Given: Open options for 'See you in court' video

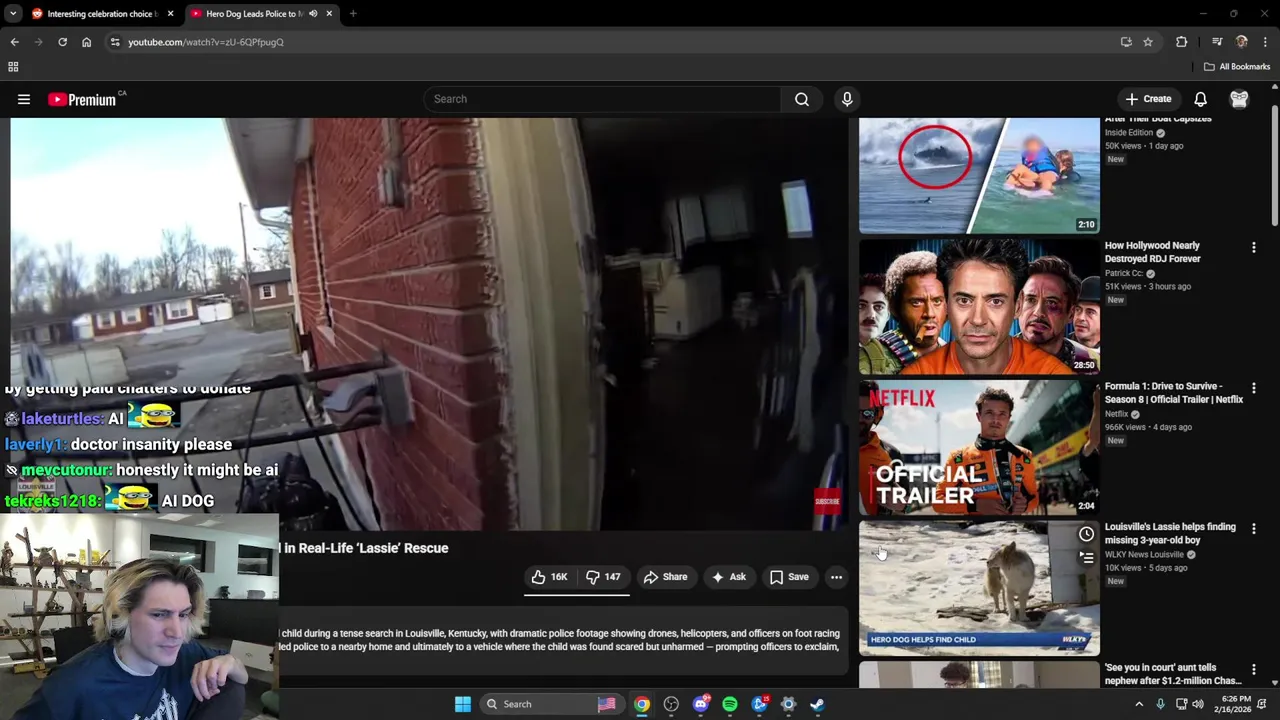Looking at the screenshot, I should click(1253, 669).
